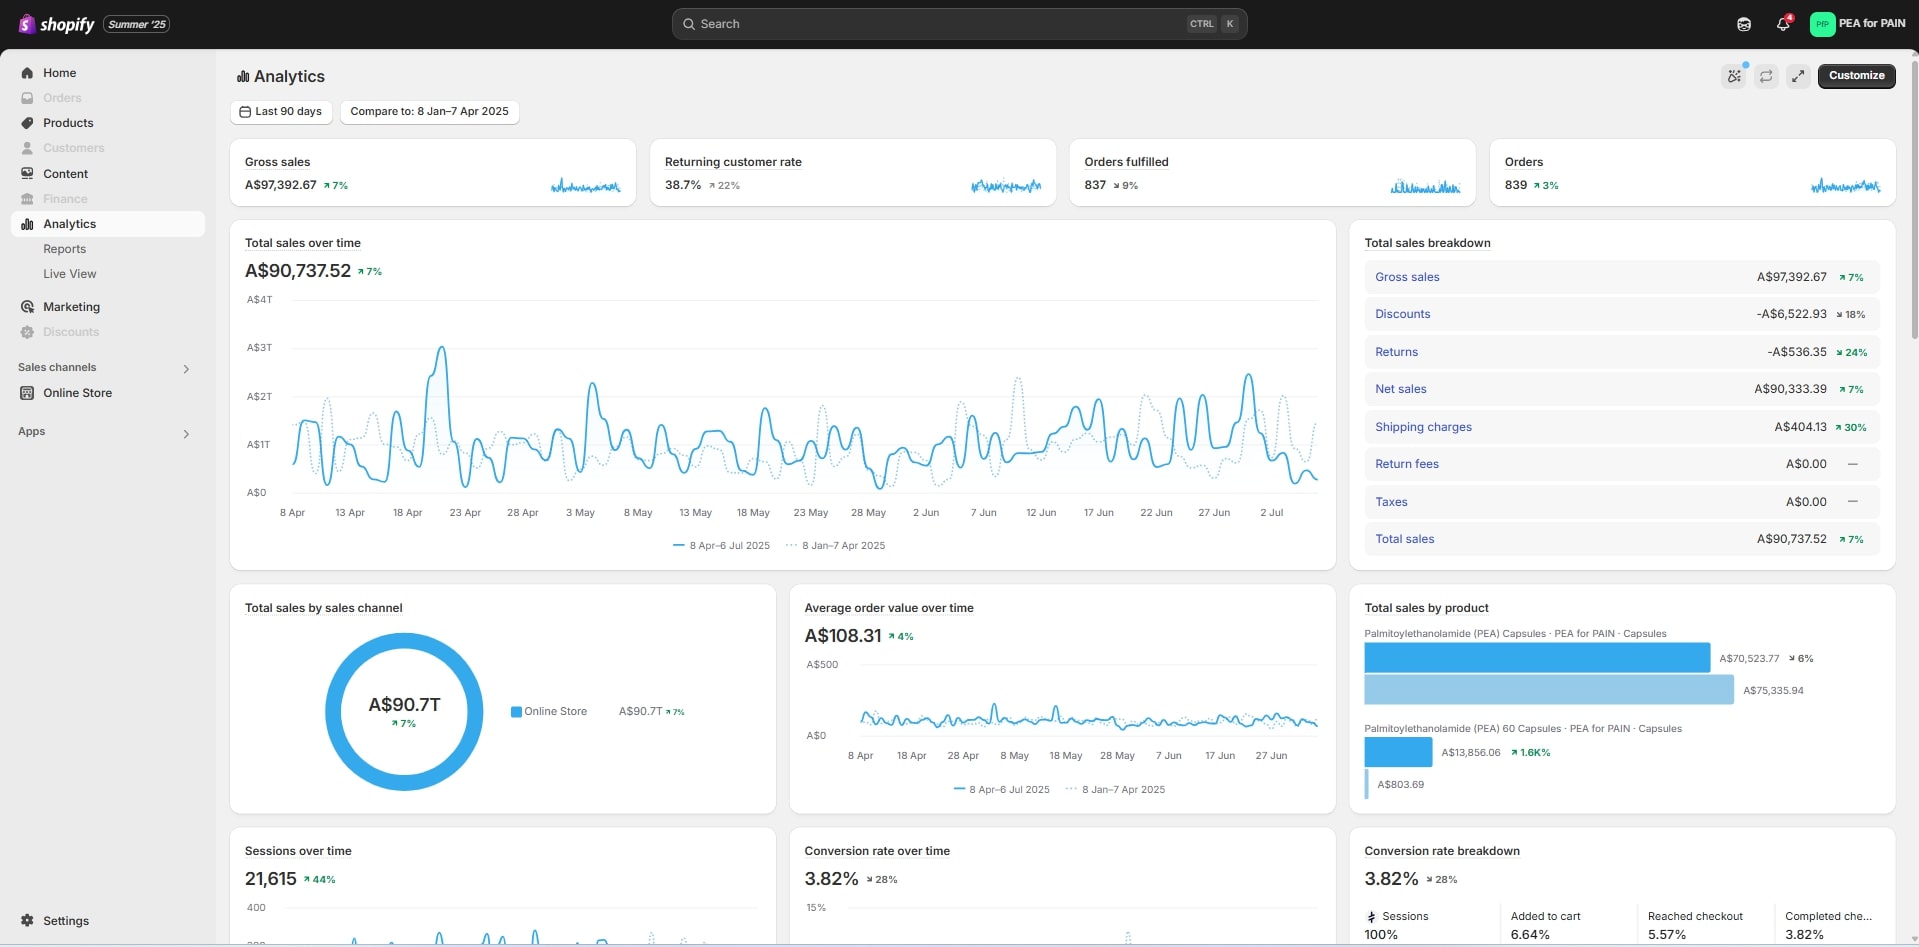Click Net sales row in breakdown
Viewport: 1919px width, 947px height.
[x=1622, y=389]
